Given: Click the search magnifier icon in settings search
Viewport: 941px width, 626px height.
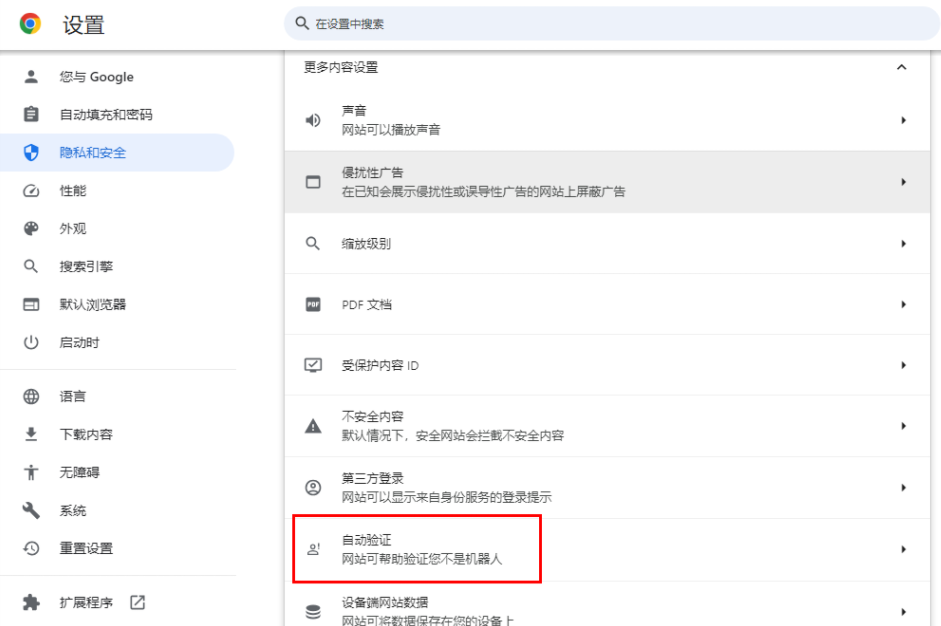Looking at the screenshot, I should 302,23.
